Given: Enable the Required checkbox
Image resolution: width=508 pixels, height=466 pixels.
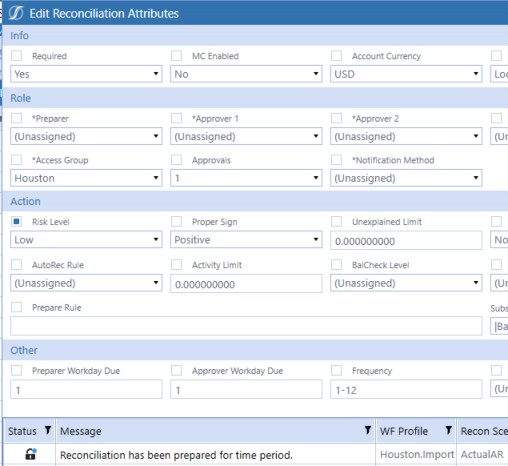Looking at the screenshot, I should pos(16,55).
